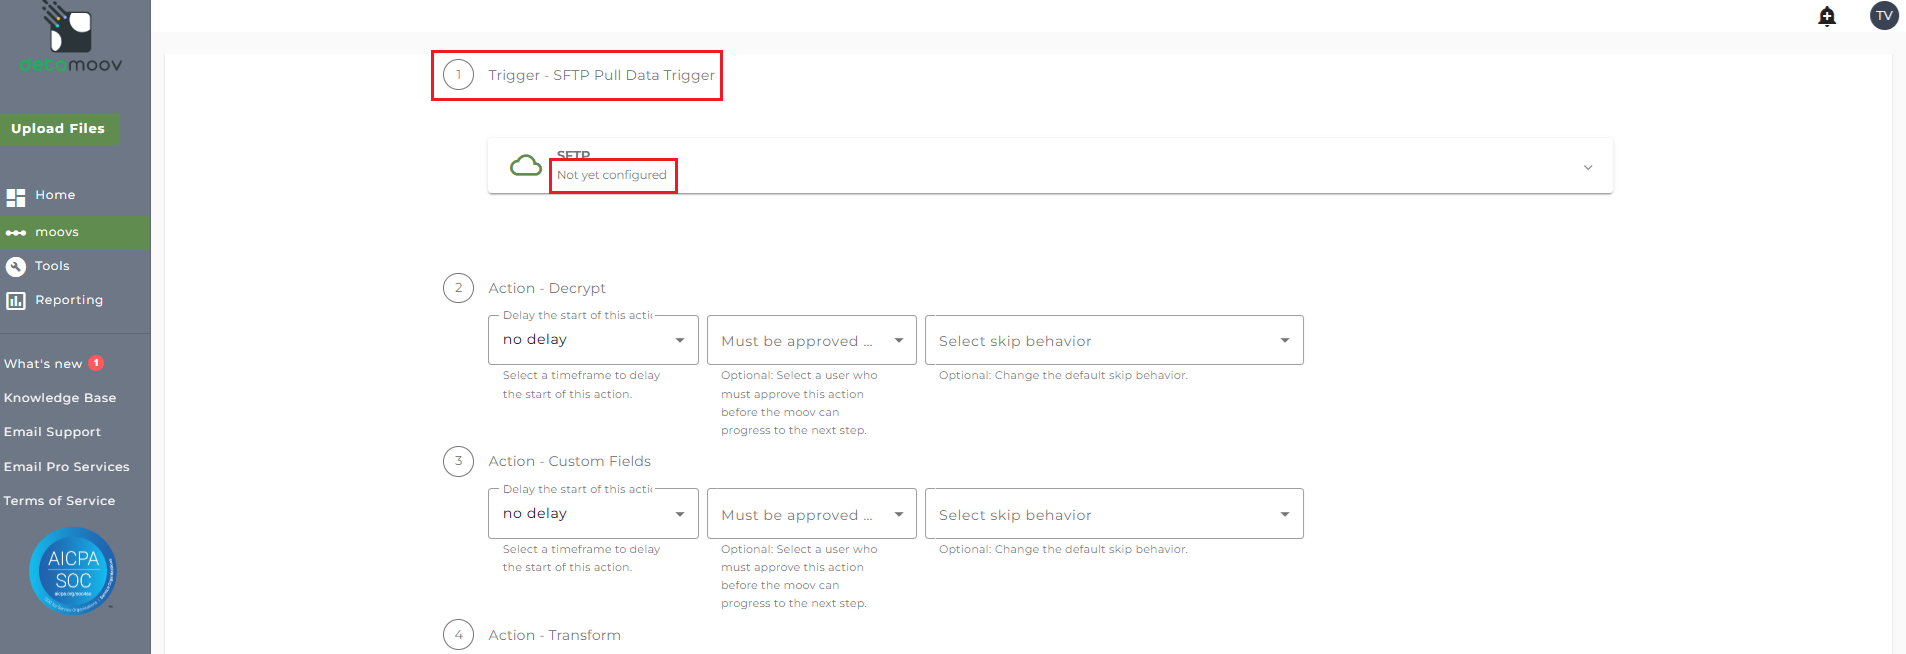Open the TV user avatar menu

1884,16
